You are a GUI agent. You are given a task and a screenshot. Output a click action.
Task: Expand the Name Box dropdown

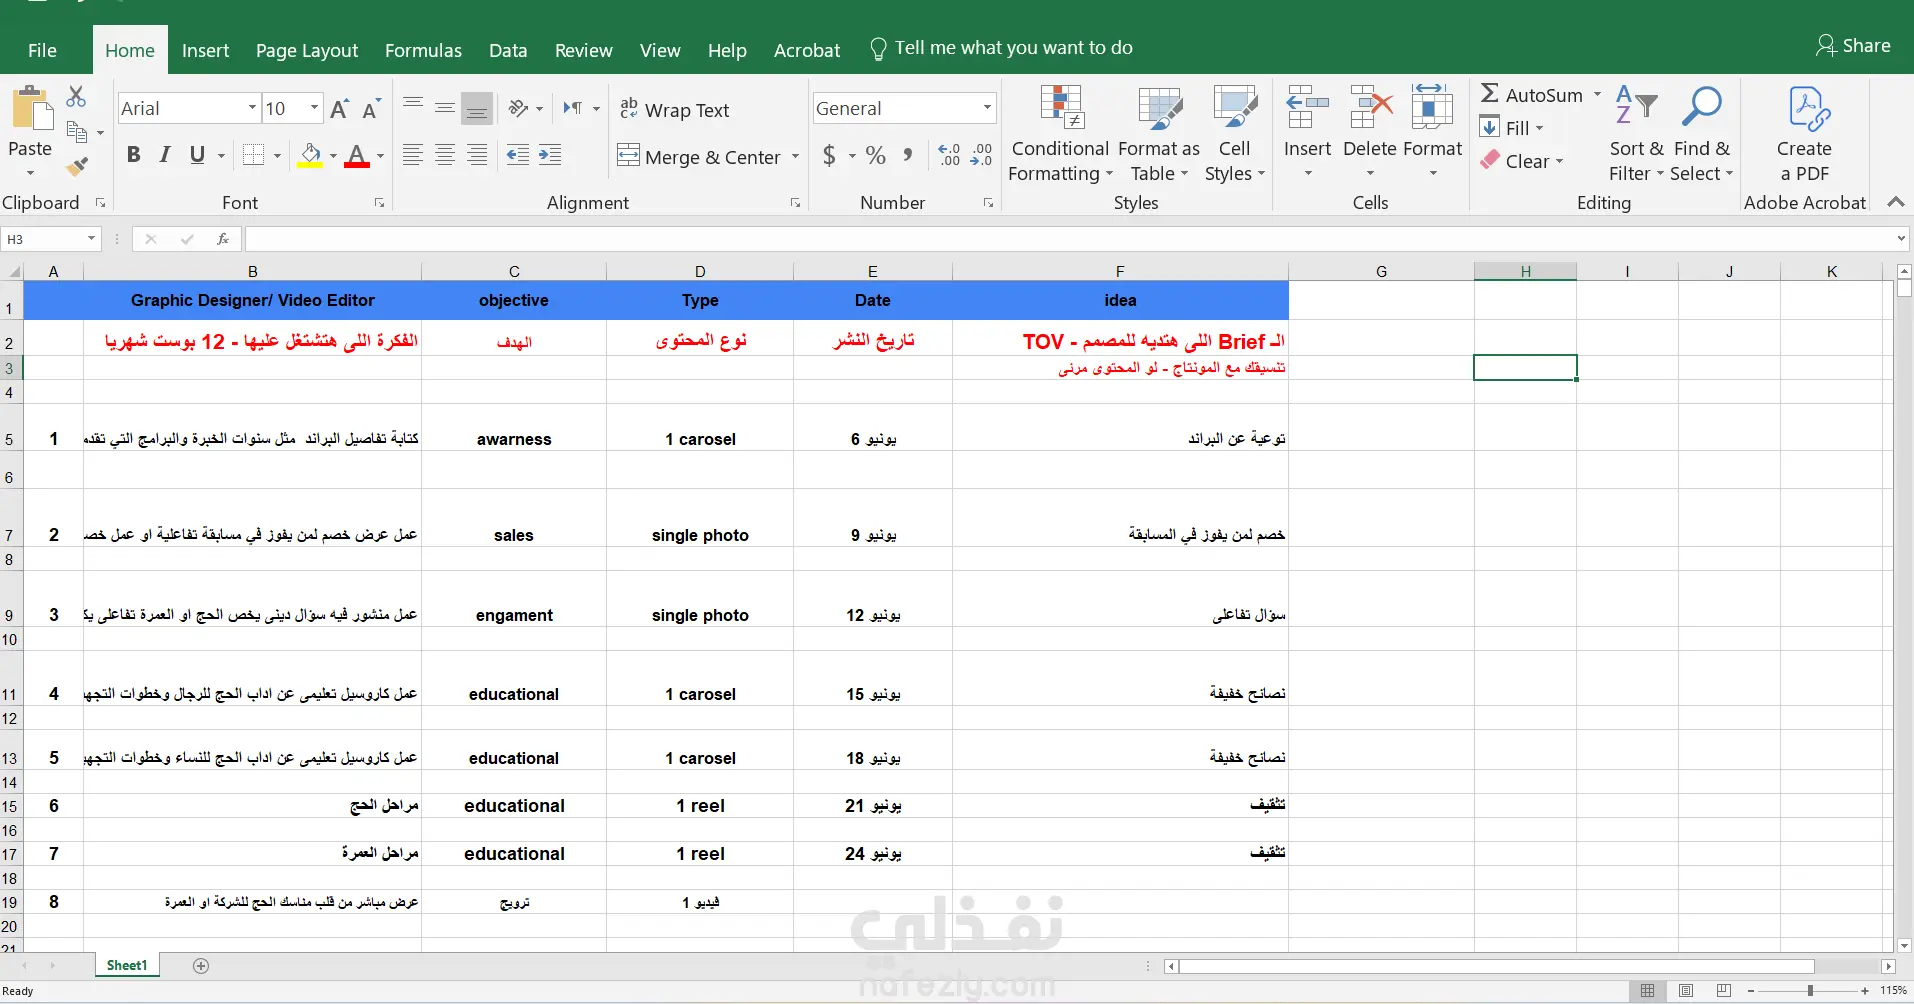(91, 239)
